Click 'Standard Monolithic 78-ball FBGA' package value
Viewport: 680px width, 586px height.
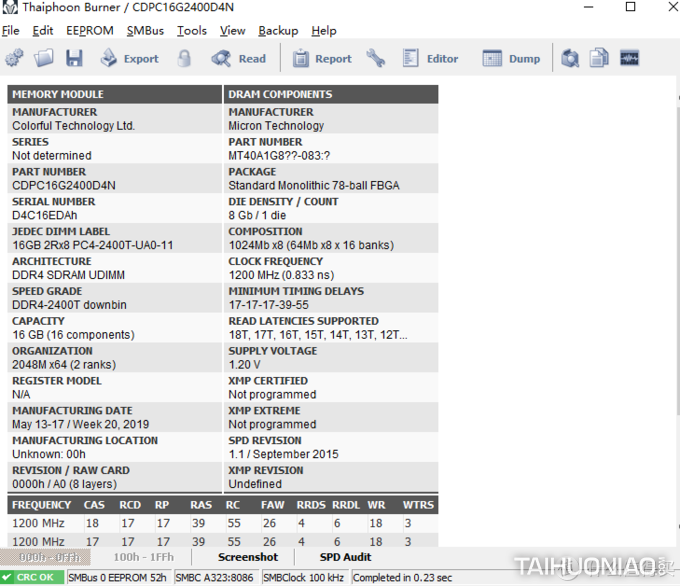tap(314, 186)
